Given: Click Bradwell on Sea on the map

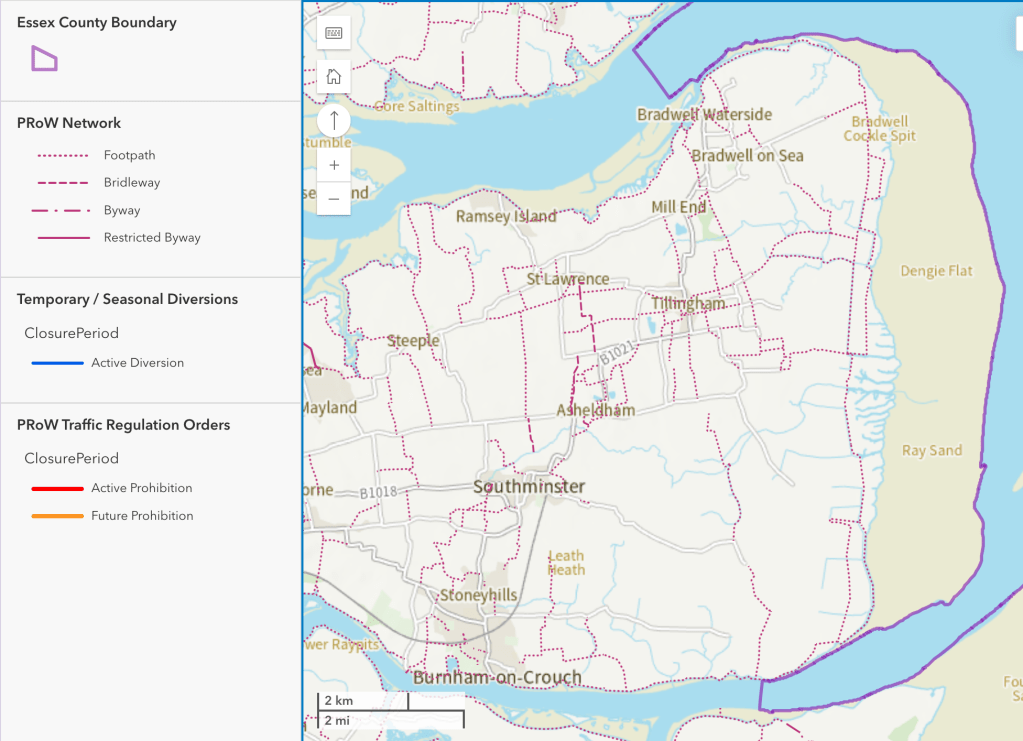Looking at the screenshot, I should pos(747,155).
